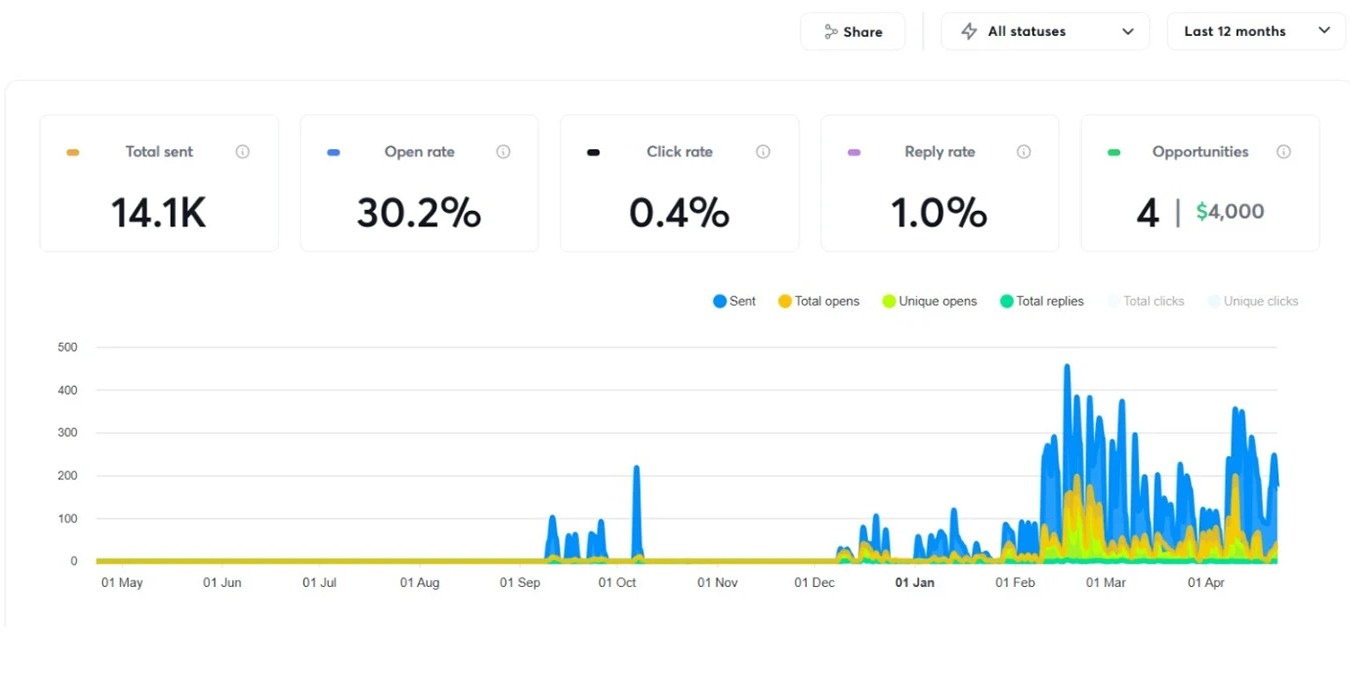This screenshot has height=673, width=1350.
Task: Click the Opportunities card title
Action: tap(1200, 152)
